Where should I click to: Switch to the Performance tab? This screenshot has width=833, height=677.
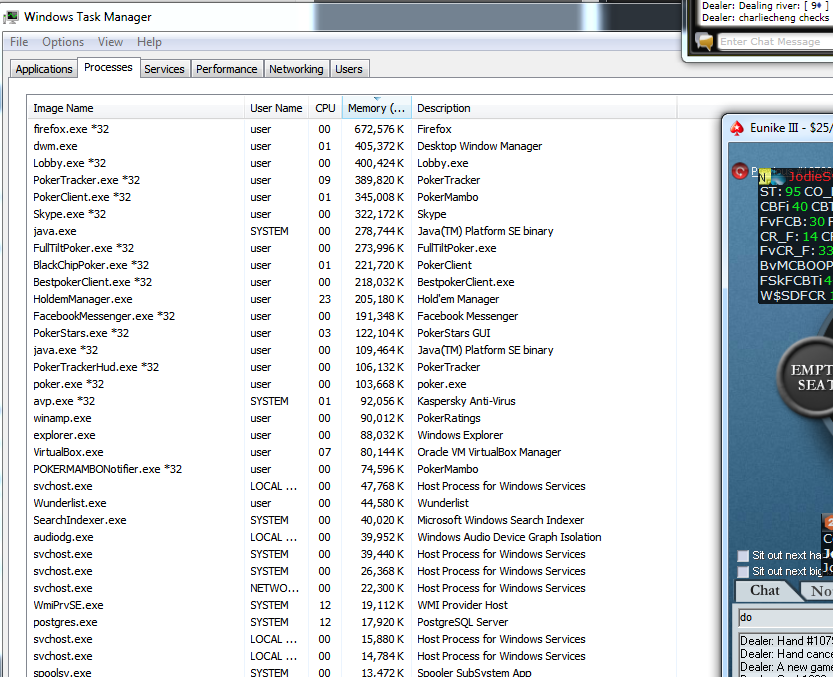point(227,69)
